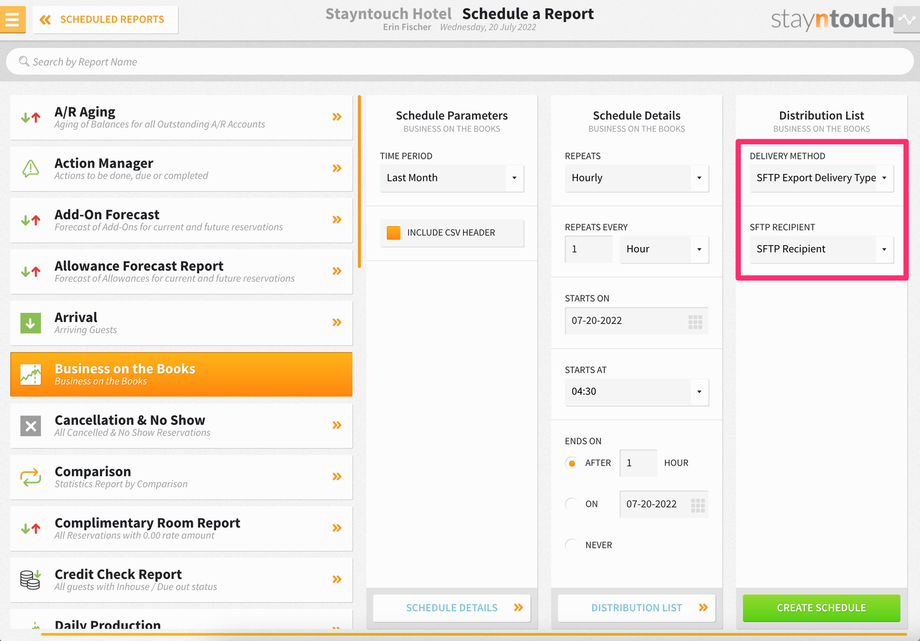Click the Ends On date field

click(x=664, y=504)
